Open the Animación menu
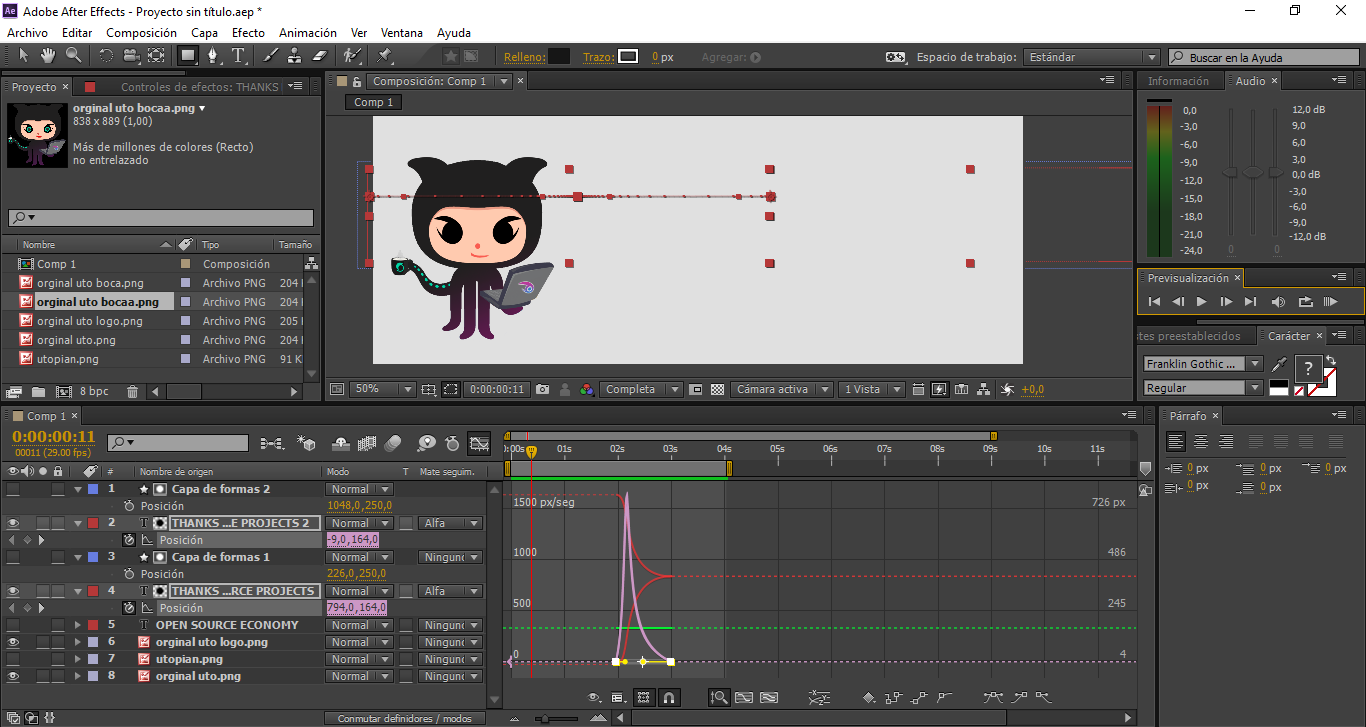The image size is (1366, 727). 308,33
